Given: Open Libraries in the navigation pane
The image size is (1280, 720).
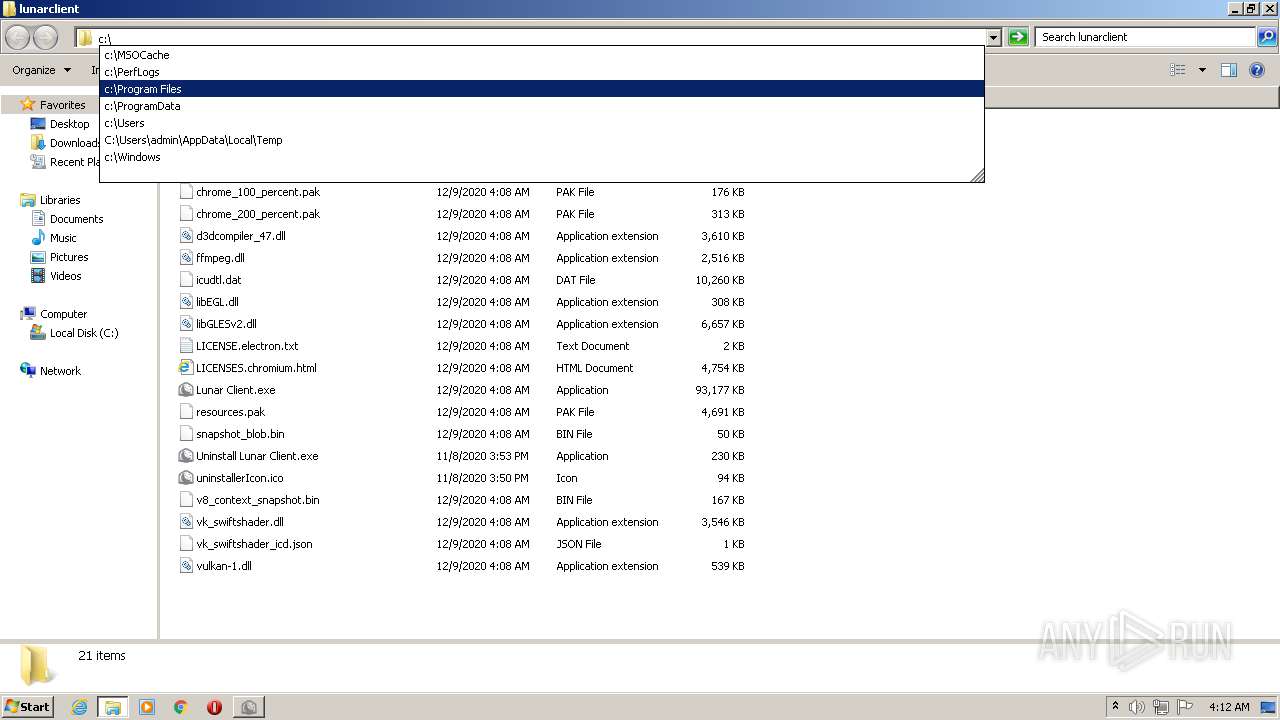Looking at the screenshot, I should pyautogui.click(x=60, y=200).
